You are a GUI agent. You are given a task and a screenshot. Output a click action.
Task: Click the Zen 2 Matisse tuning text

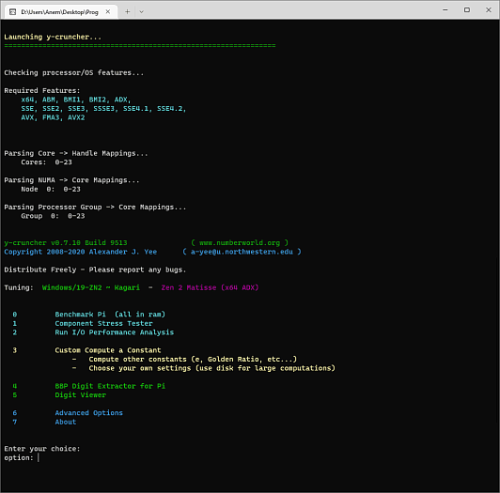[x=189, y=287]
